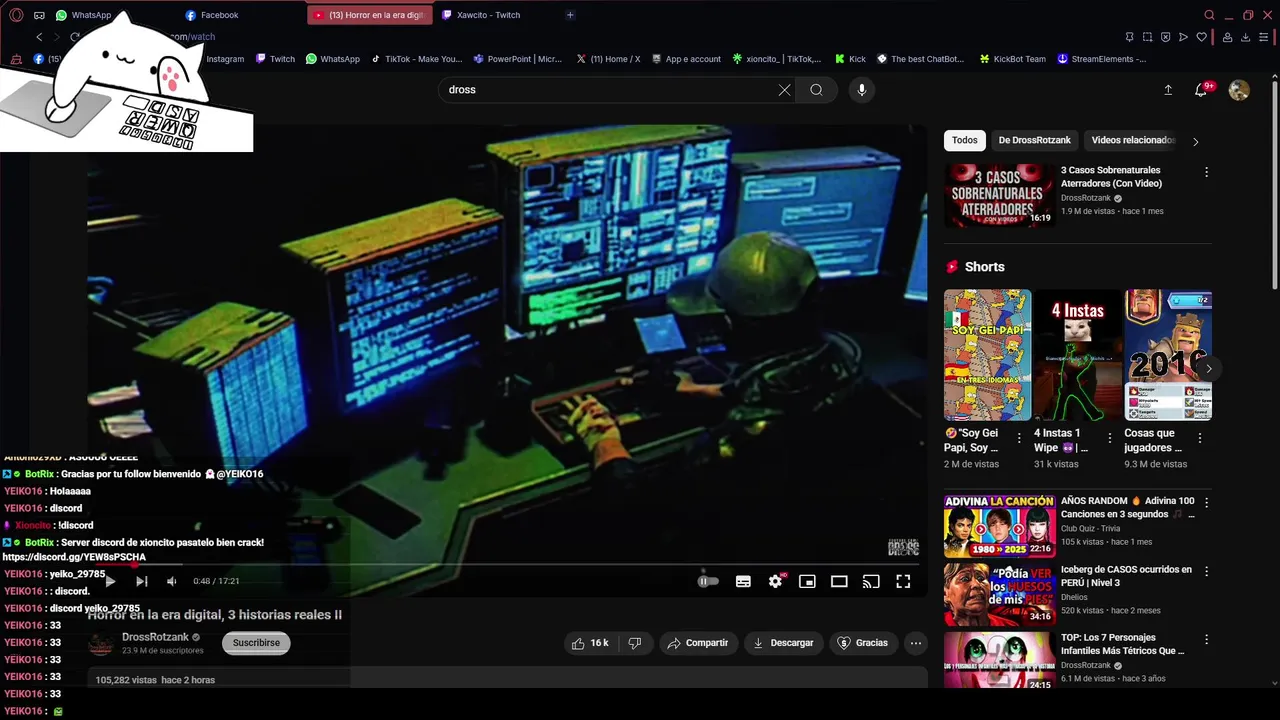Screen dimensions: 1280x720
Task: Open options for 'AÑOS RANDOM' video
Action: 1206,503
